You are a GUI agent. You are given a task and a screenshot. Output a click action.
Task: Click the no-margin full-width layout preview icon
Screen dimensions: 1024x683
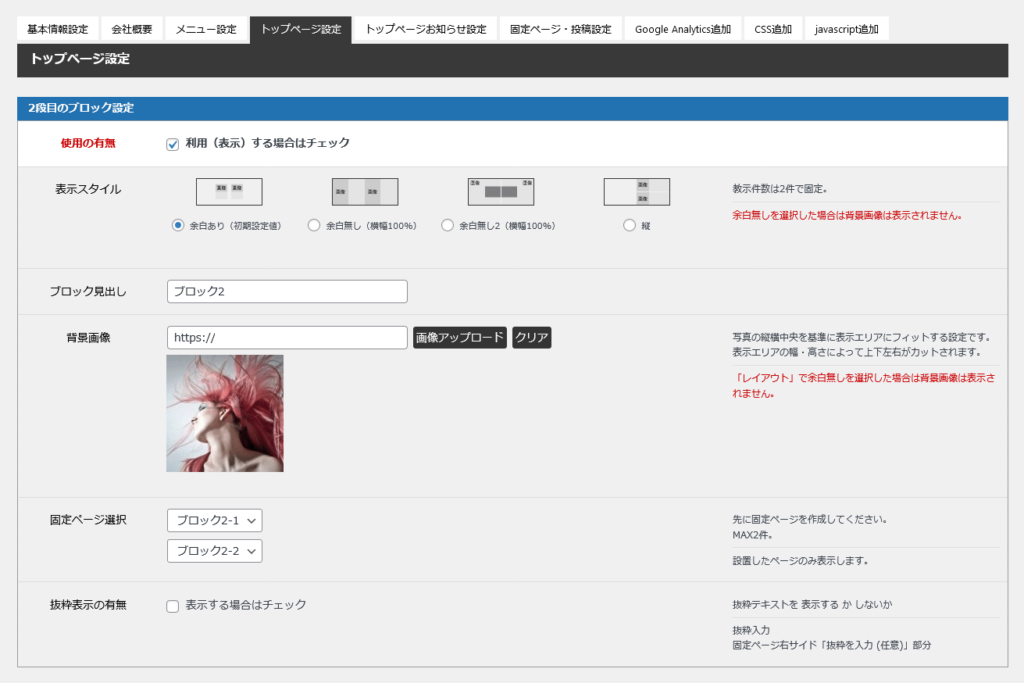(x=365, y=191)
